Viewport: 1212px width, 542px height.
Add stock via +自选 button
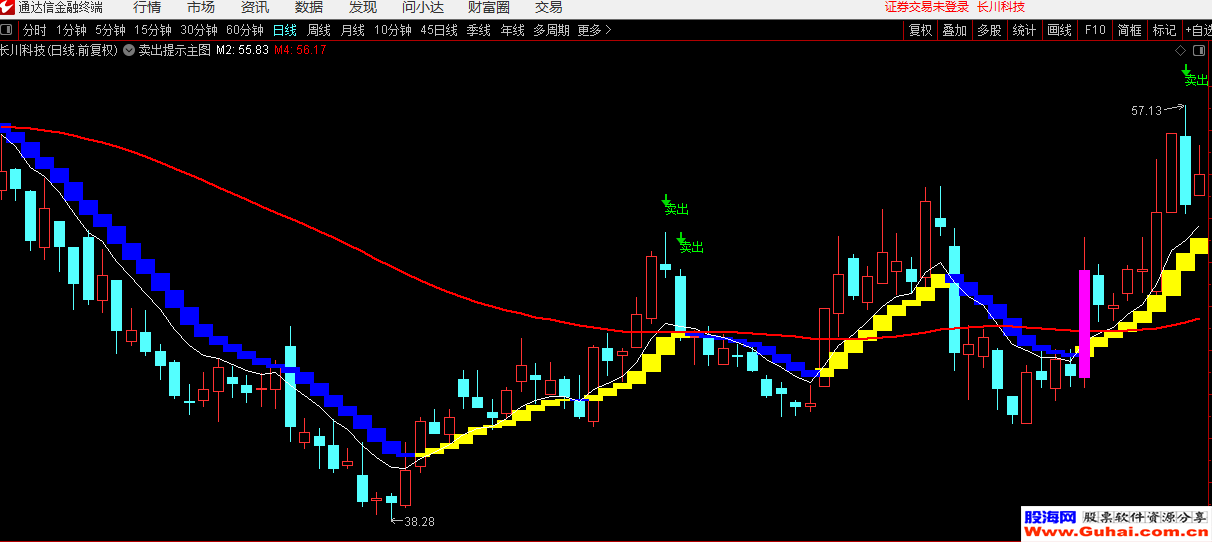pyautogui.click(x=1197, y=30)
